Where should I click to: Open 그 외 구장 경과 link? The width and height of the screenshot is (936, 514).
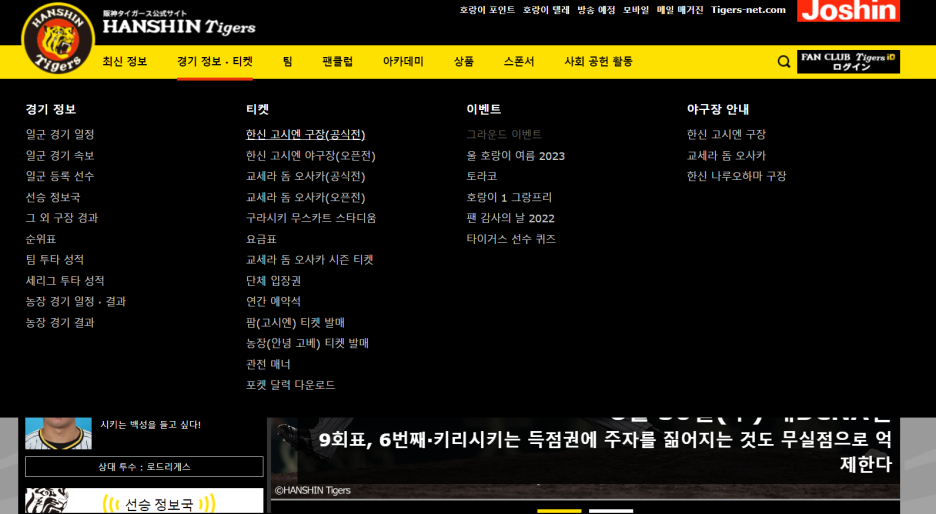61,218
